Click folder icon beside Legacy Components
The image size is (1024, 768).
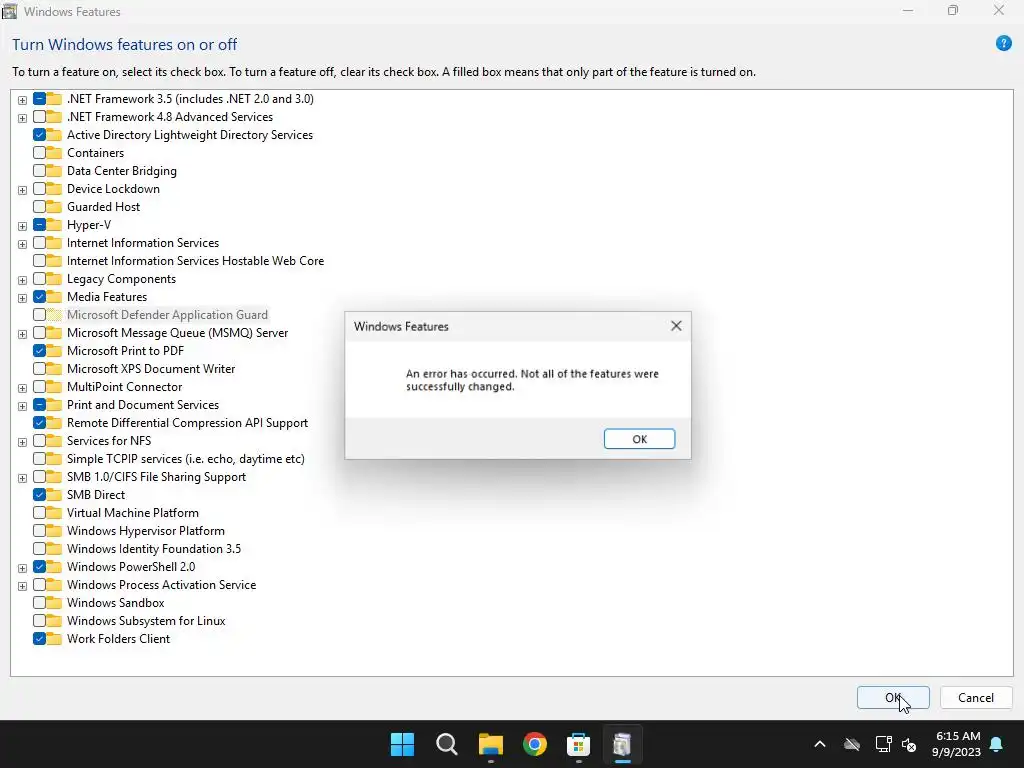pos(54,279)
